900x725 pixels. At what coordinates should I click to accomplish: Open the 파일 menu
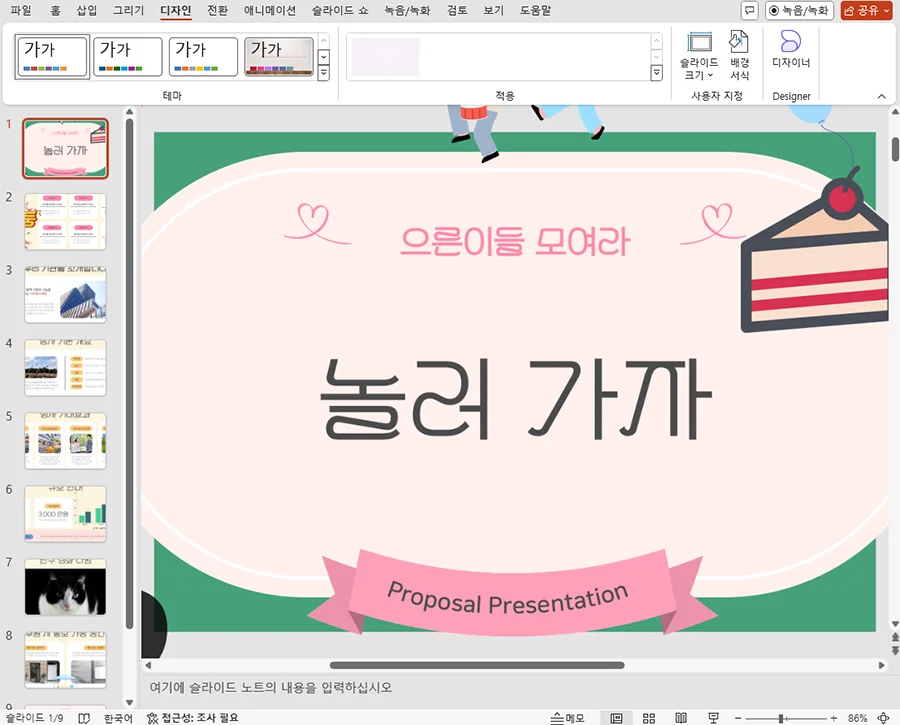pos(22,10)
